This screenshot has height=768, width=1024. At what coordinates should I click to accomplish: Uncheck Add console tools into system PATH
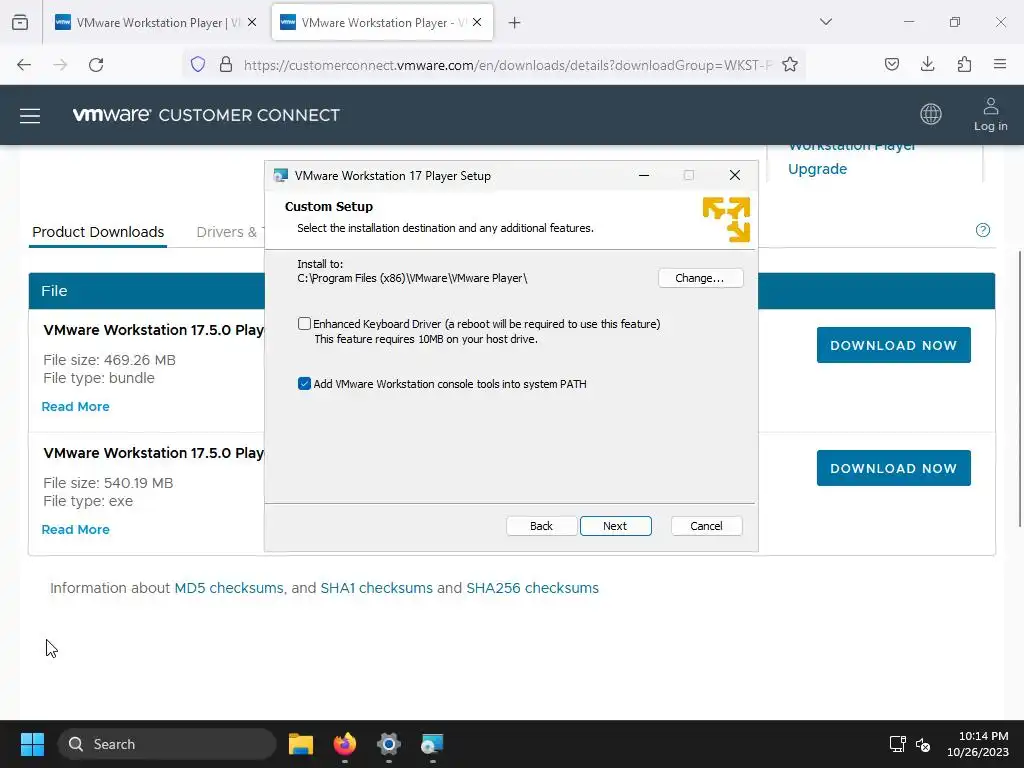coord(304,383)
